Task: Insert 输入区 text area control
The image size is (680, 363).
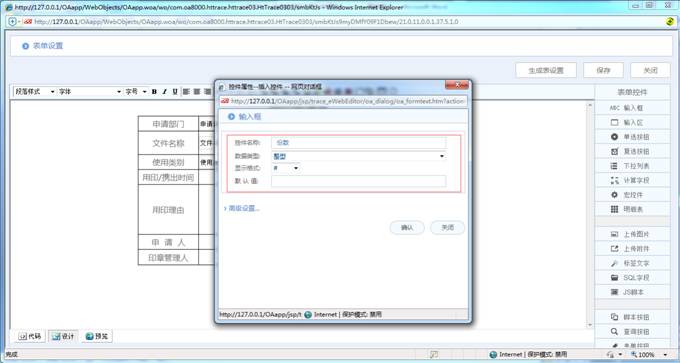Action: pos(632,122)
